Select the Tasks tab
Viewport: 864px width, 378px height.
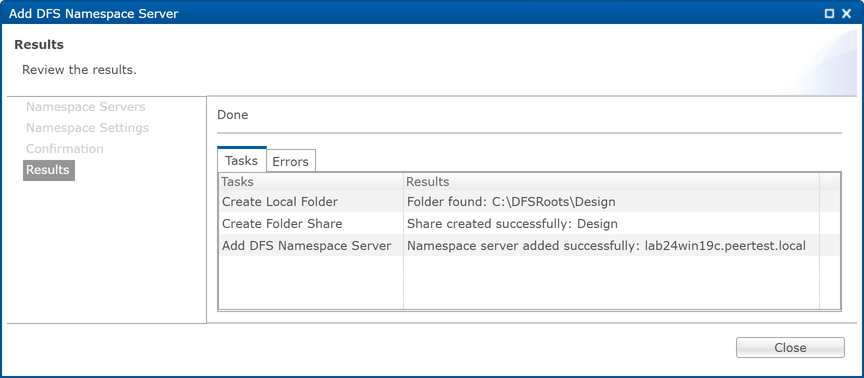click(x=241, y=160)
